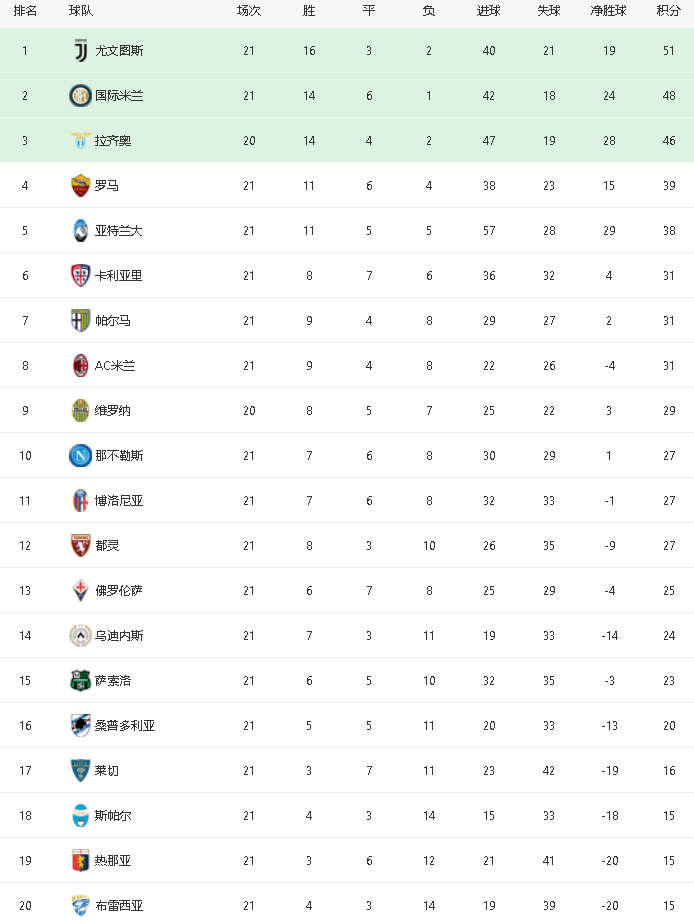Open team name 亚特兰大
This screenshot has height=924, width=694.
point(118,231)
